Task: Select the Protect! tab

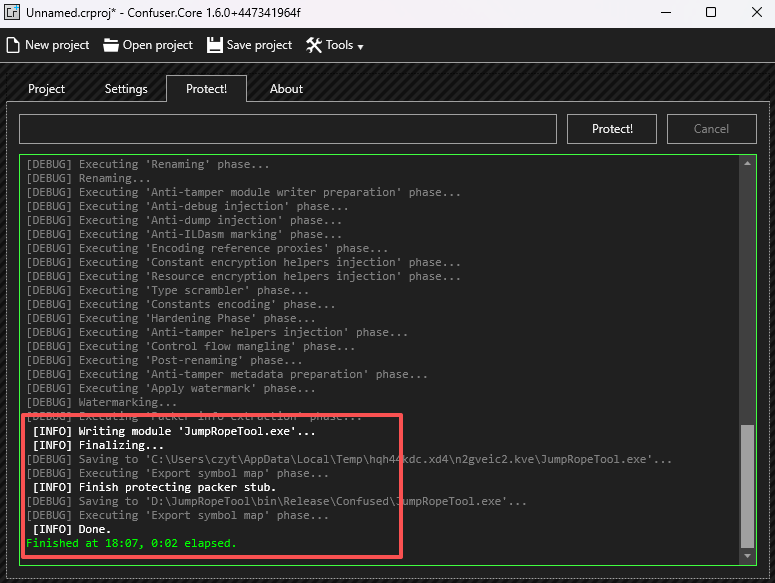Action: click(x=206, y=89)
